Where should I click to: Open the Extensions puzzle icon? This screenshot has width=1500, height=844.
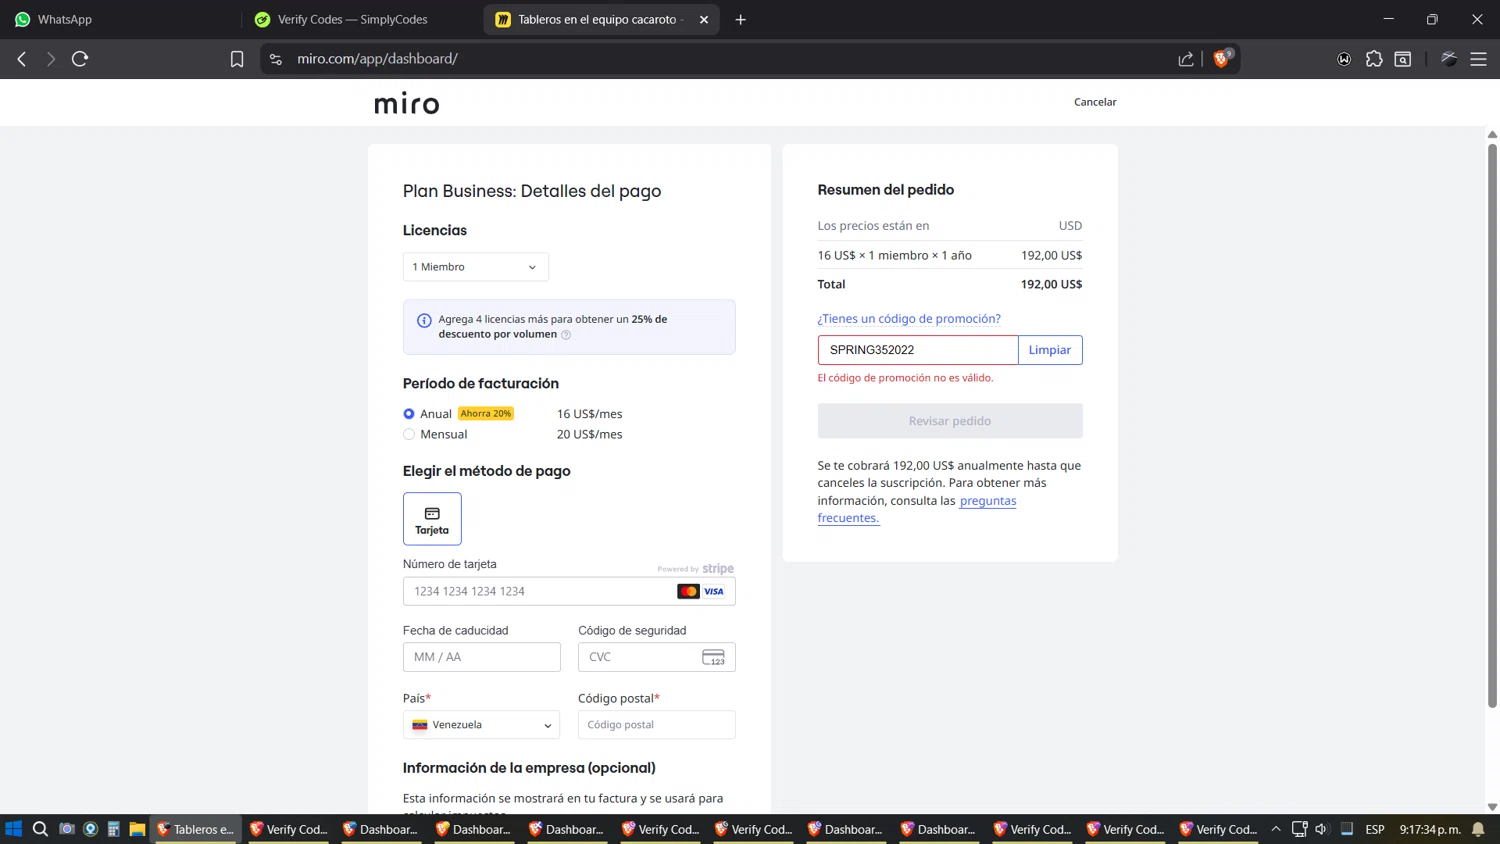click(x=1374, y=59)
